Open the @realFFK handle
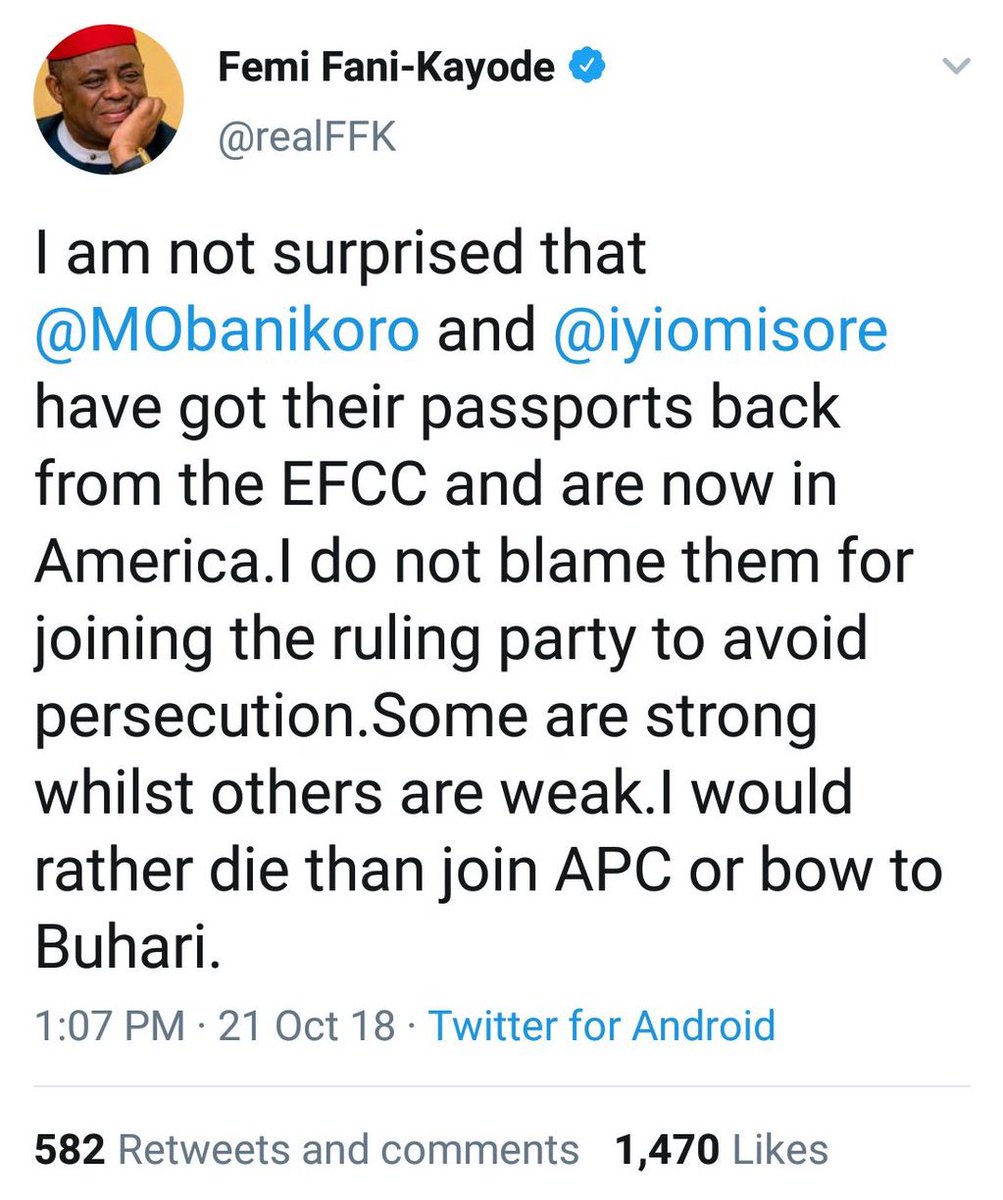The height and width of the screenshot is (1200, 1003). click(307, 137)
